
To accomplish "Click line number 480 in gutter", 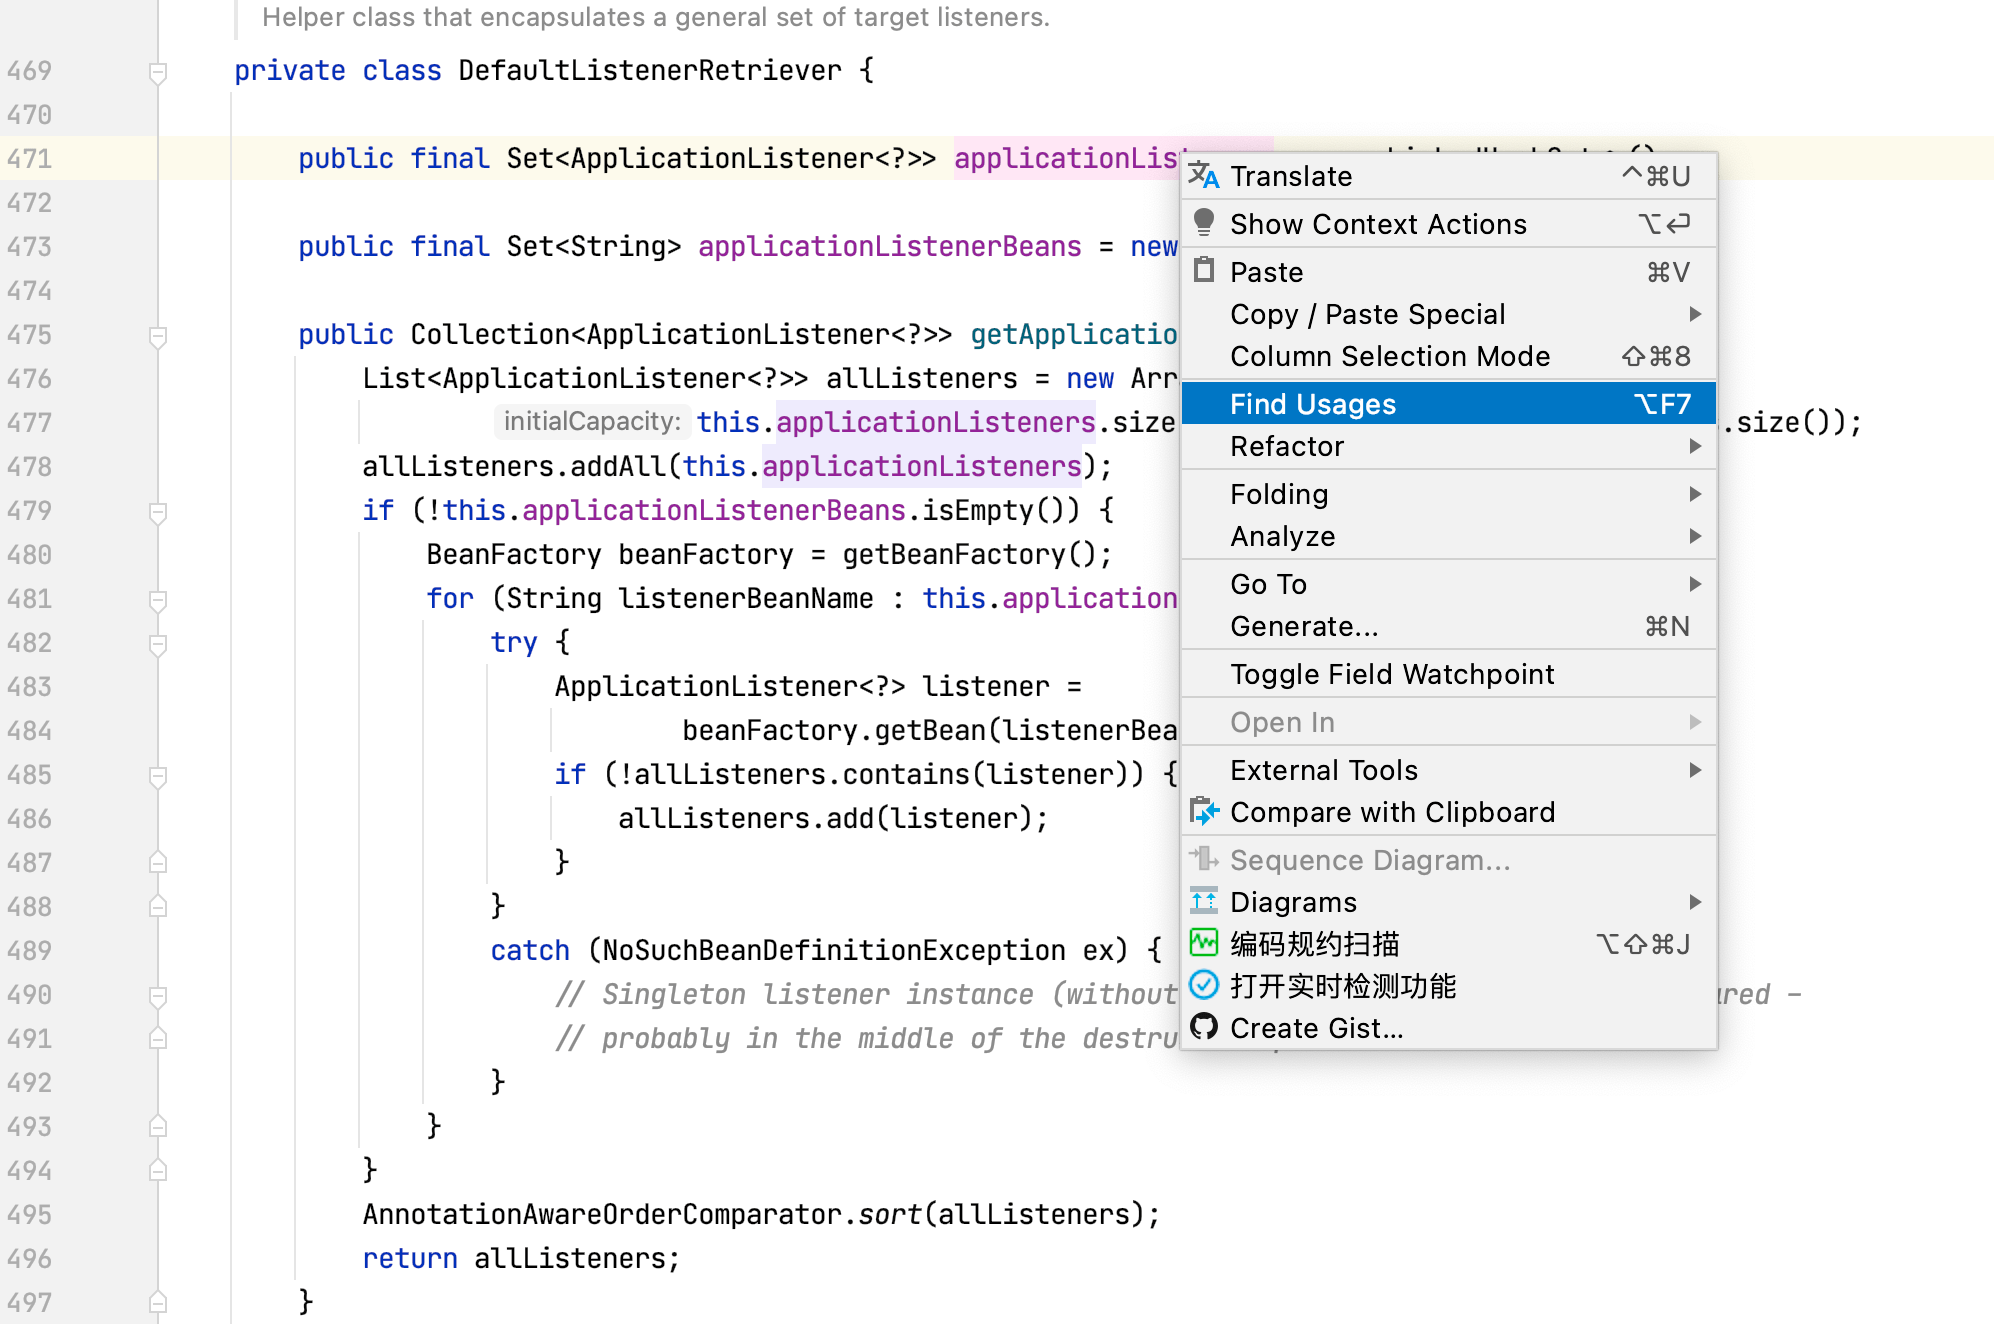I will click(30, 555).
